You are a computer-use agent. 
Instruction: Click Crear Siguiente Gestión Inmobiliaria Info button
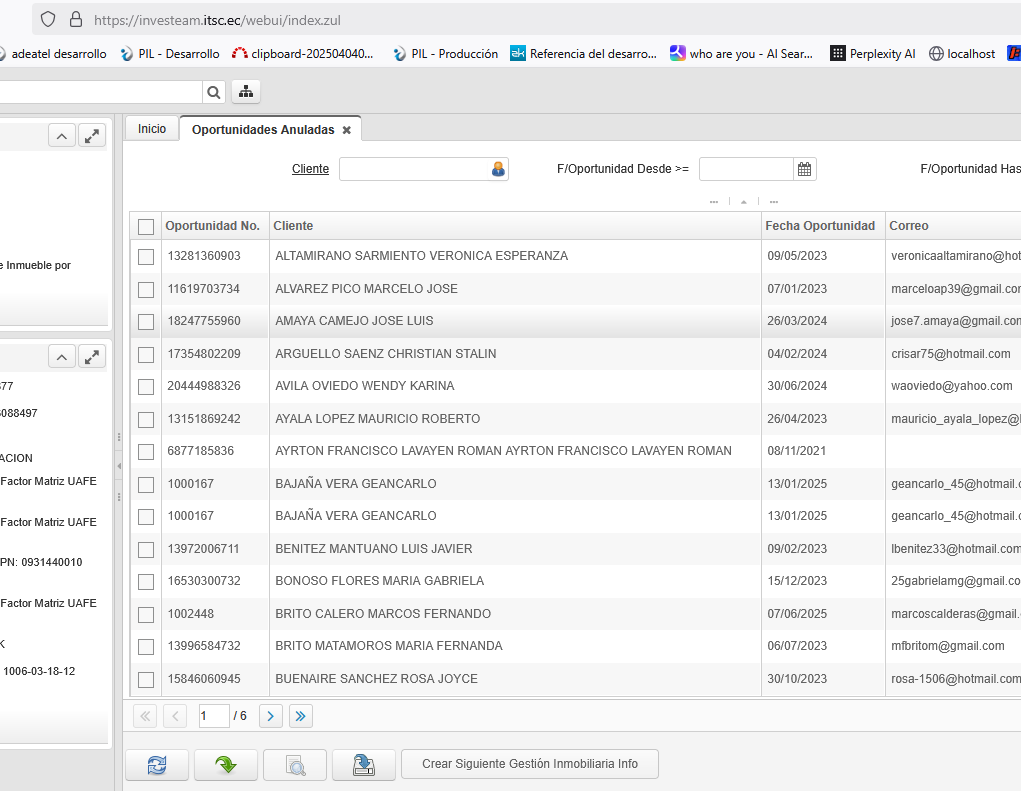(x=529, y=764)
